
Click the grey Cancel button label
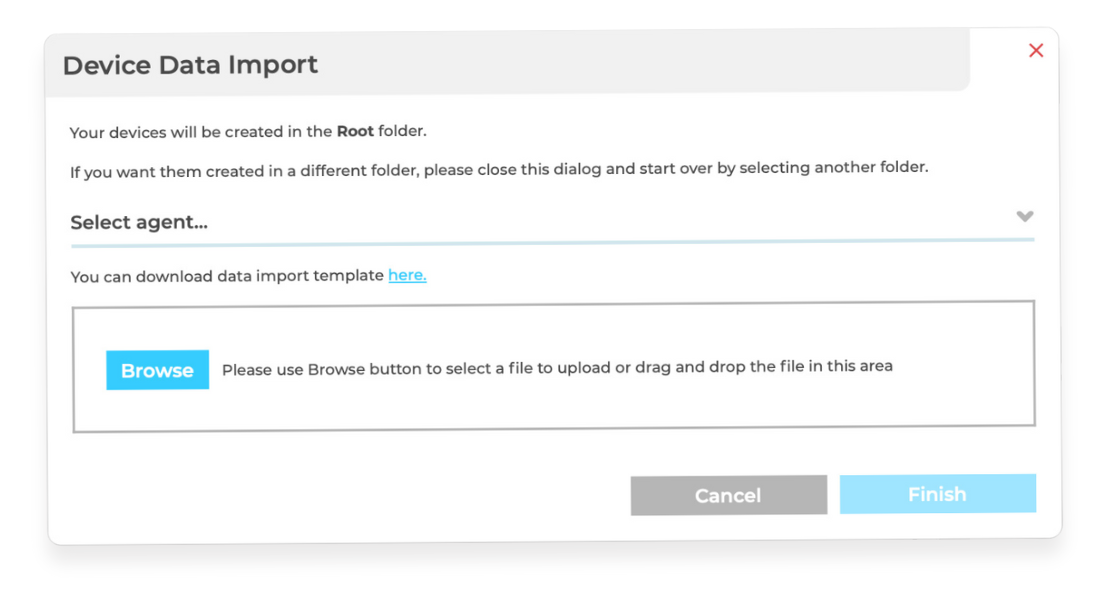click(x=728, y=496)
